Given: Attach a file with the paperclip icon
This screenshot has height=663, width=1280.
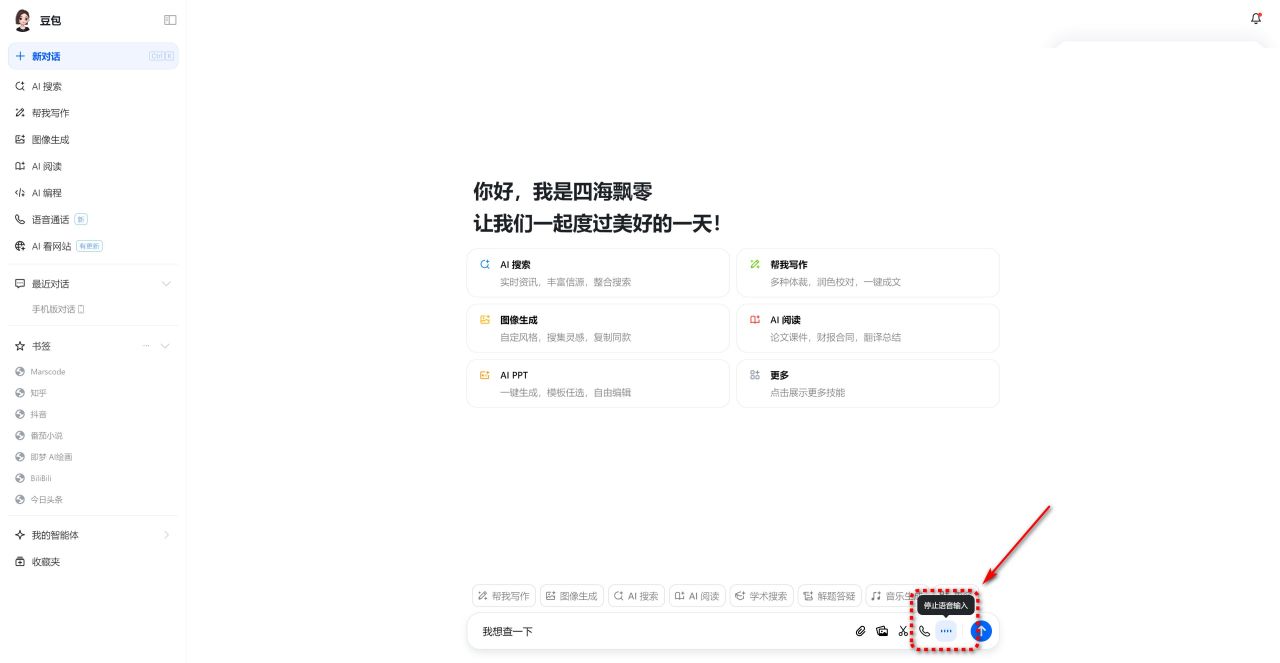Looking at the screenshot, I should (x=860, y=631).
